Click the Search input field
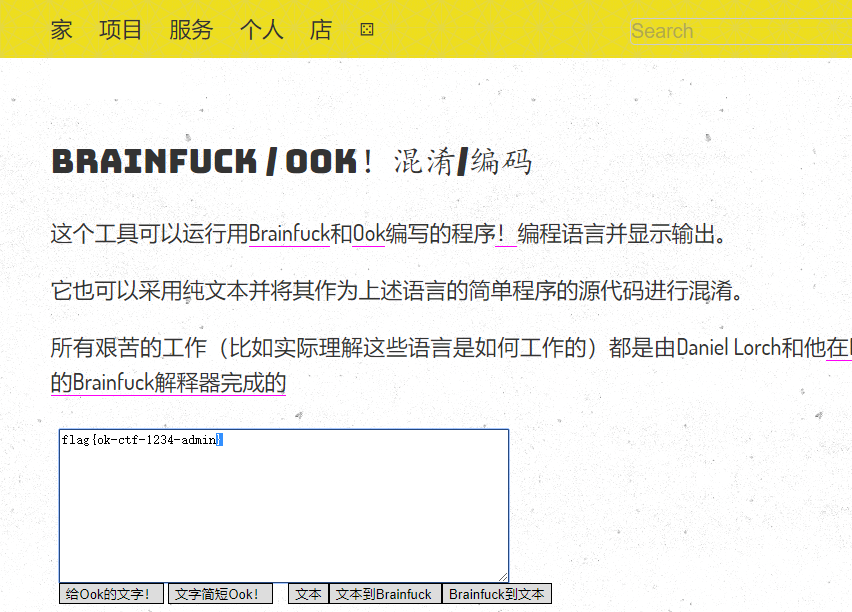This screenshot has height=612, width=852. click(x=739, y=31)
